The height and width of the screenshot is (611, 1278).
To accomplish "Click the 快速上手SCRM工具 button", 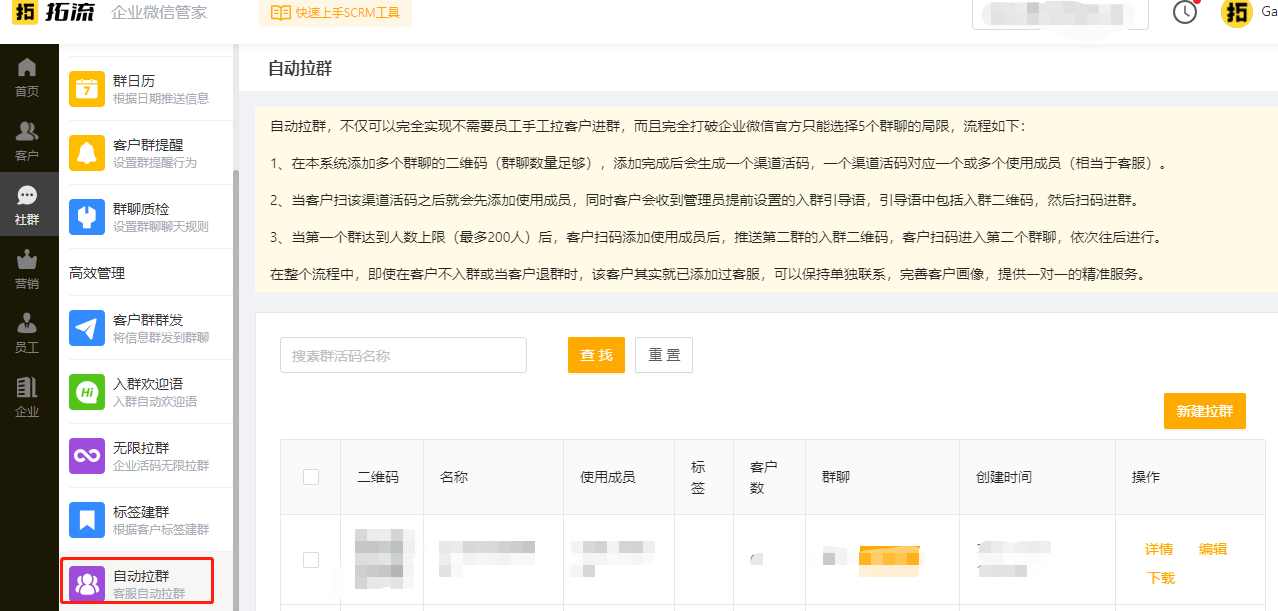I will click(x=335, y=13).
